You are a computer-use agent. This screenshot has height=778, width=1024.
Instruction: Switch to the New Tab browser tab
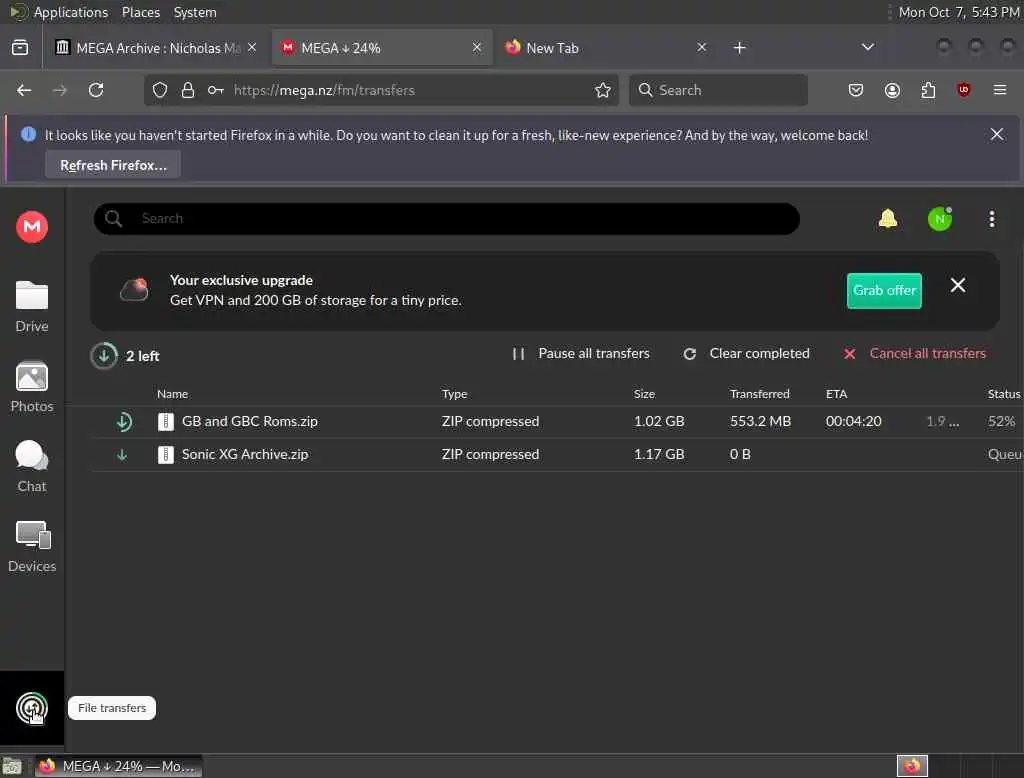[x=594, y=48]
